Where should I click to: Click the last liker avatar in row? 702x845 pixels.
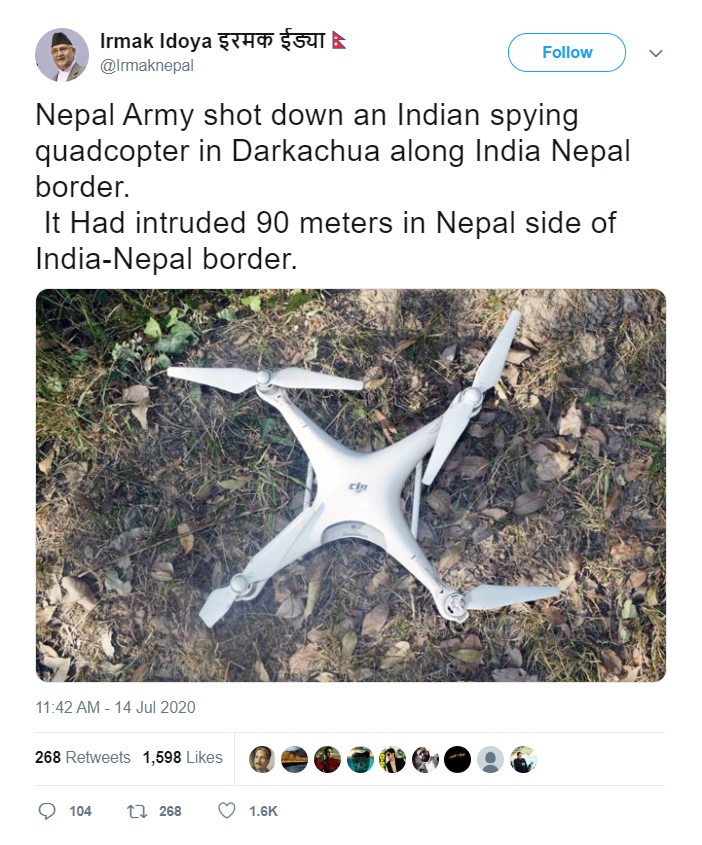523,759
